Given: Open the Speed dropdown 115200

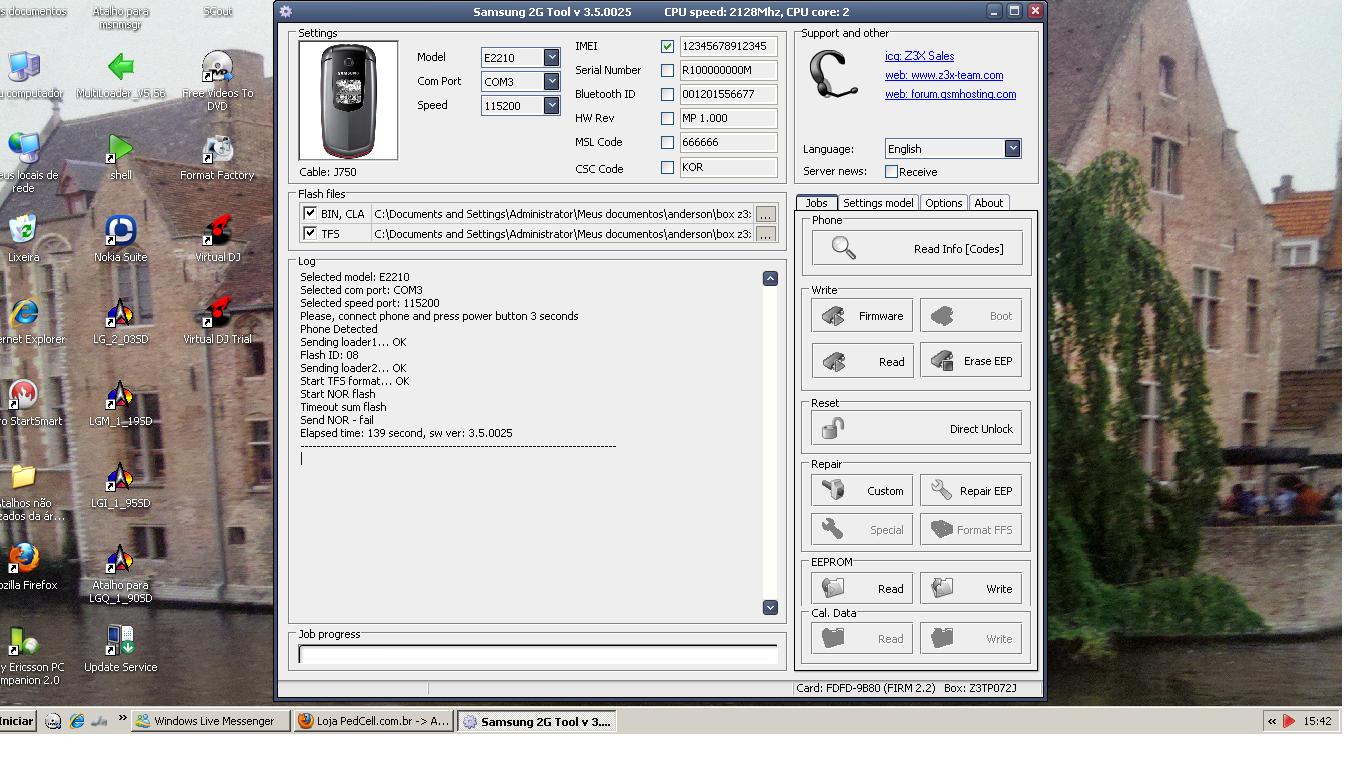Looking at the screenshot, I should pos(551,106).
